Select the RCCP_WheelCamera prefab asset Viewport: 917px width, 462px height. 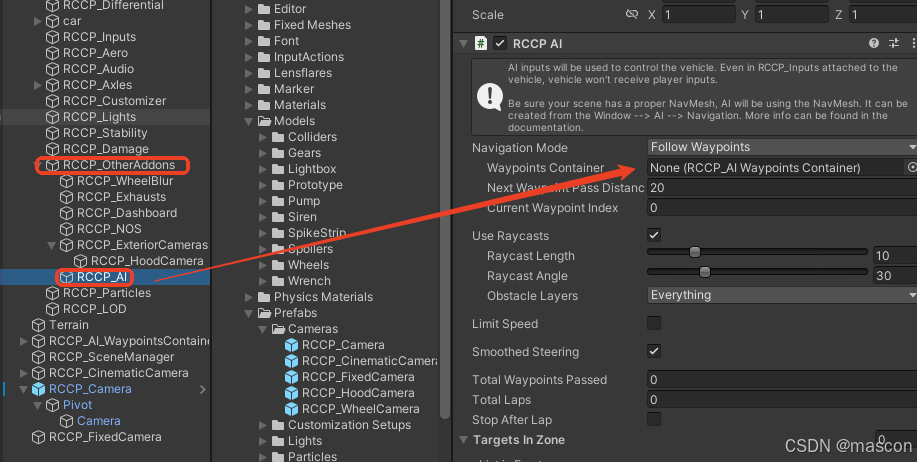[x=352, y=409]
